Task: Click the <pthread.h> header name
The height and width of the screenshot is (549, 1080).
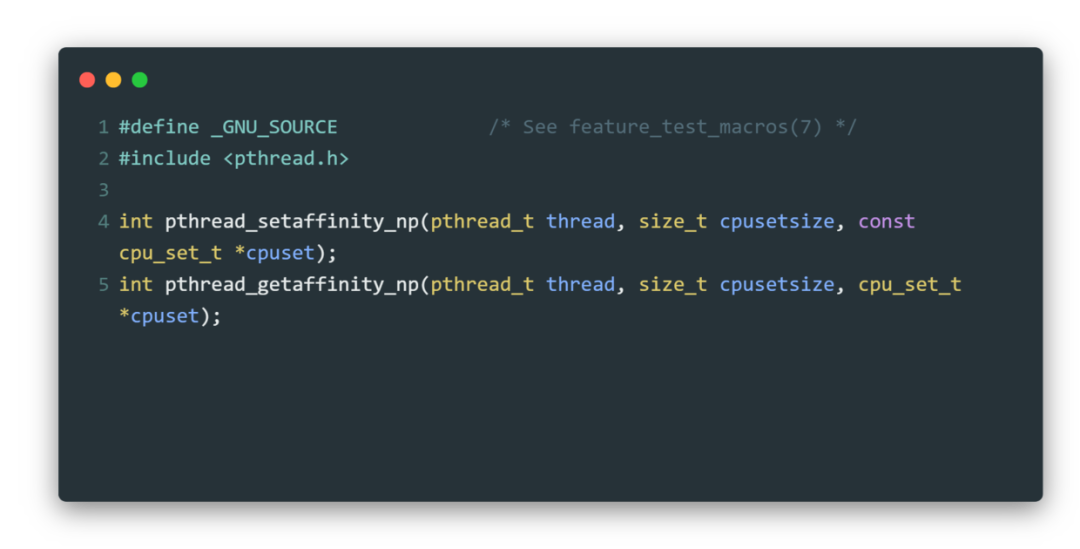Action: (286, 158)
